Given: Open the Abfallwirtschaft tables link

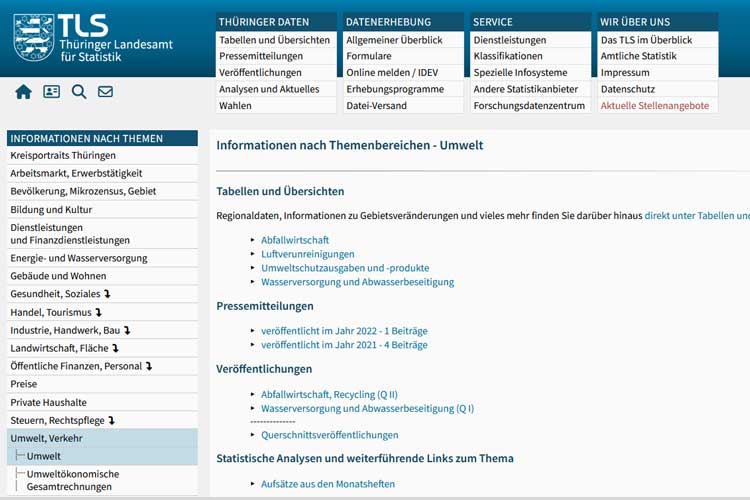Looking at the screenshot, I should (295, 240).
